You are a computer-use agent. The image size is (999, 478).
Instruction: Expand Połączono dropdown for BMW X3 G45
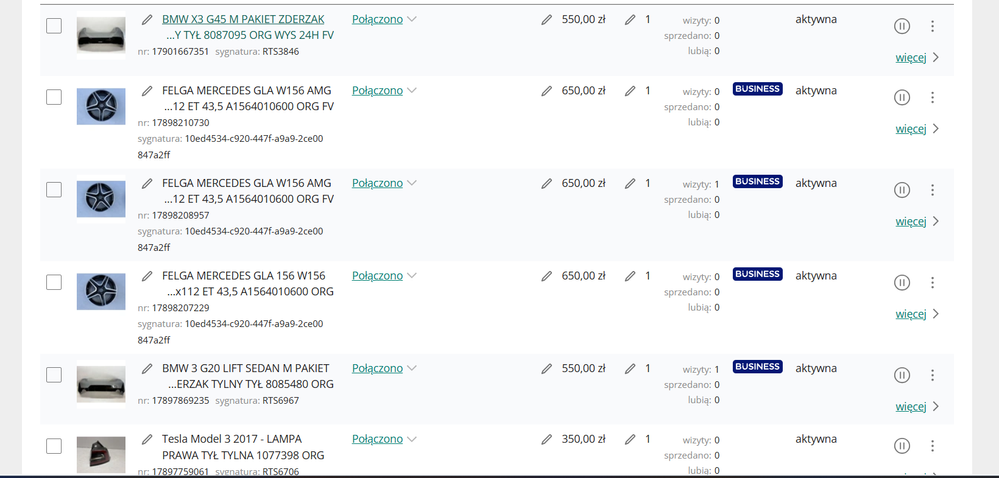tap(384, 19)
